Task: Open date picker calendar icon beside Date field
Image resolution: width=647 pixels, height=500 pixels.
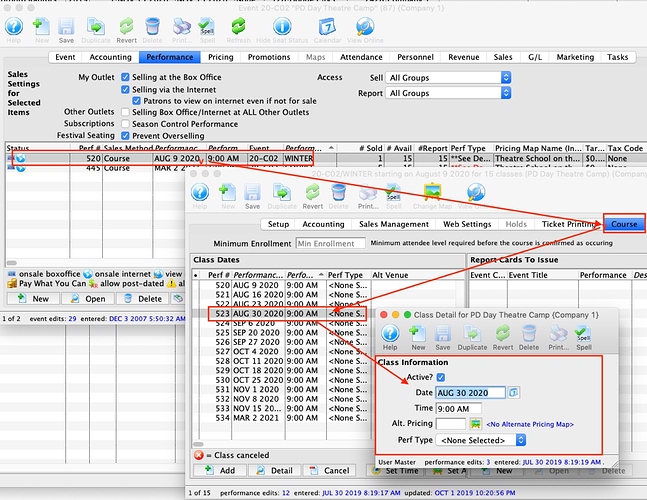Action: [x=513, y=392]
